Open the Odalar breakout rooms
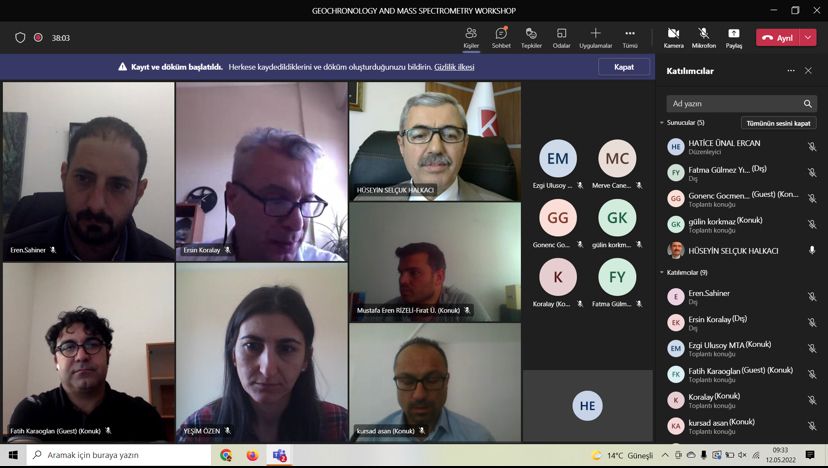This screenshot has height=468, width=828. pyautogui.click(x=561, y=37)
